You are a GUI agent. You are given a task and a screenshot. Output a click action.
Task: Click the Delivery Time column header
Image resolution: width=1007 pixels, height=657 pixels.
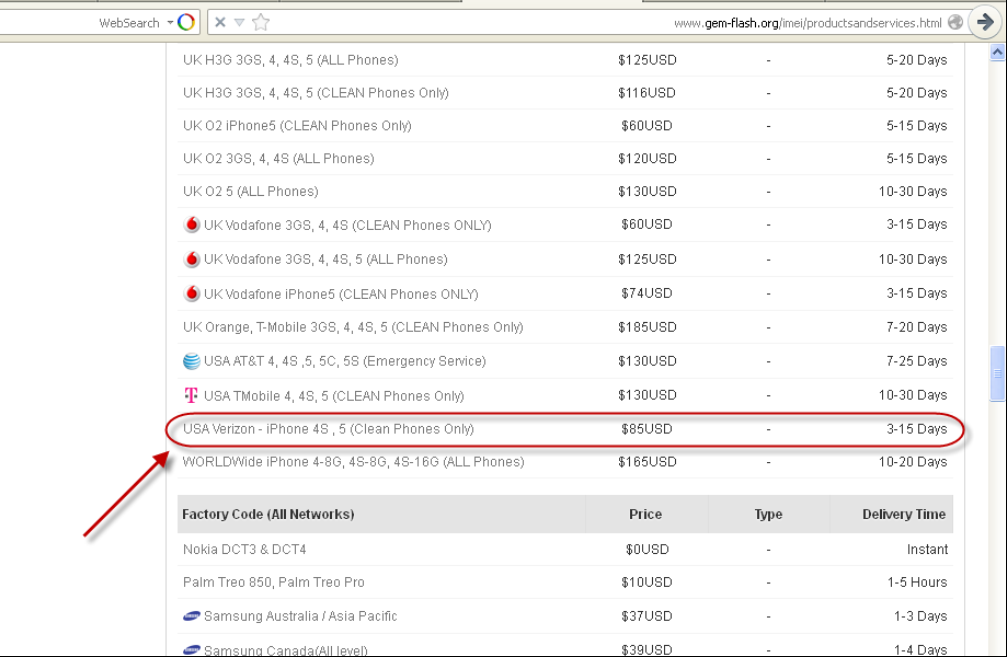904,514
